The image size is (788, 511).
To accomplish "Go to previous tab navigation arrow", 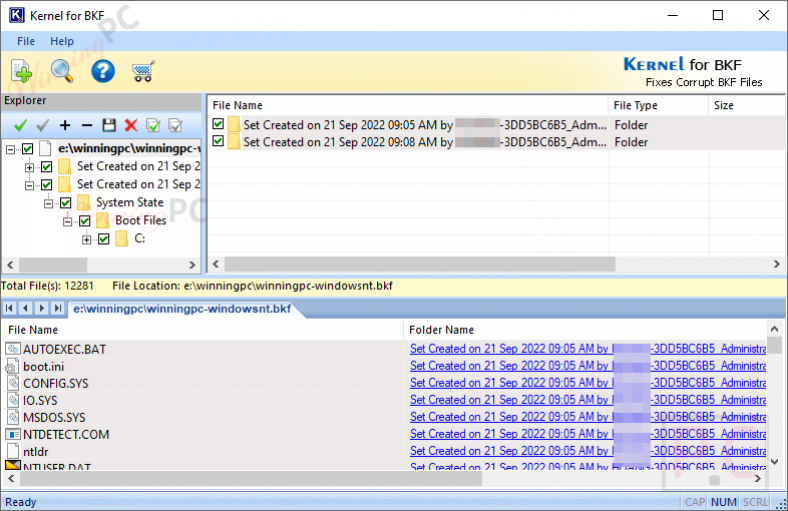I will 25,308.
